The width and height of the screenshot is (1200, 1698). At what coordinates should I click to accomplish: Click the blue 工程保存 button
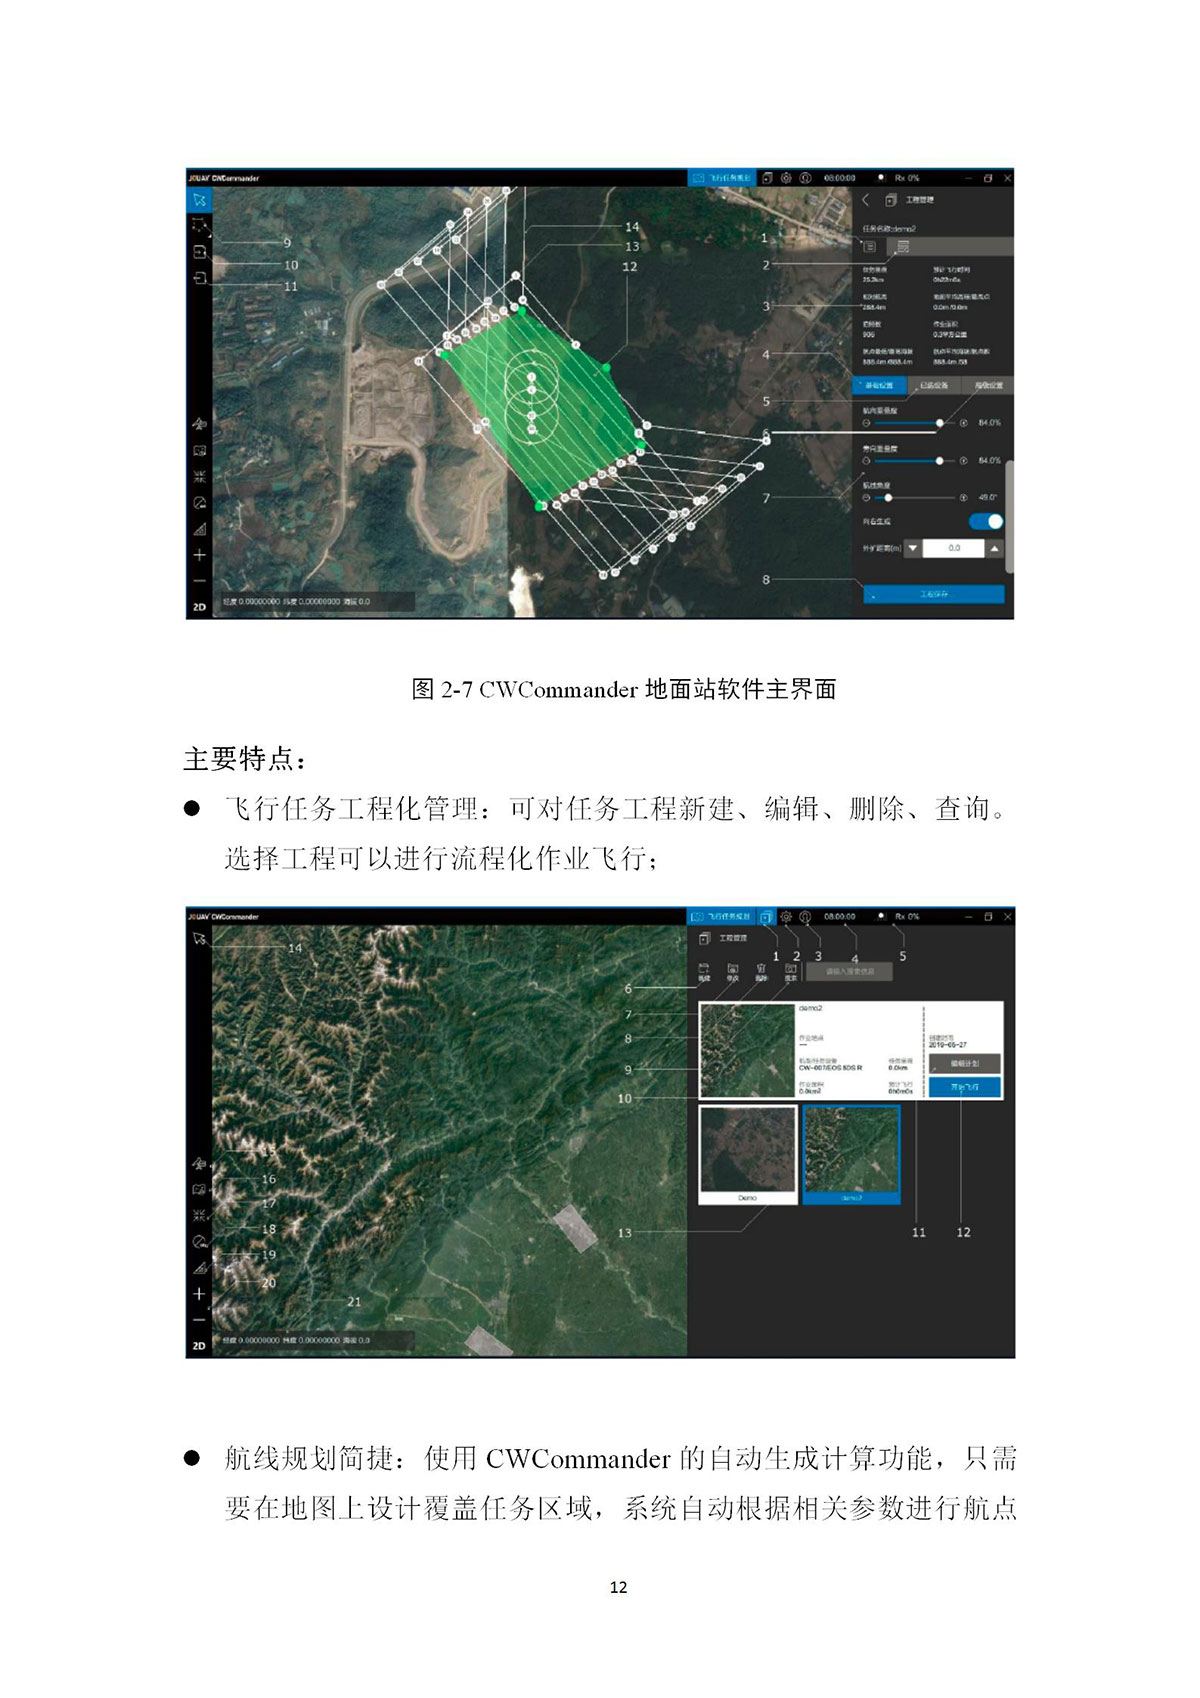(x=933, y=594)
